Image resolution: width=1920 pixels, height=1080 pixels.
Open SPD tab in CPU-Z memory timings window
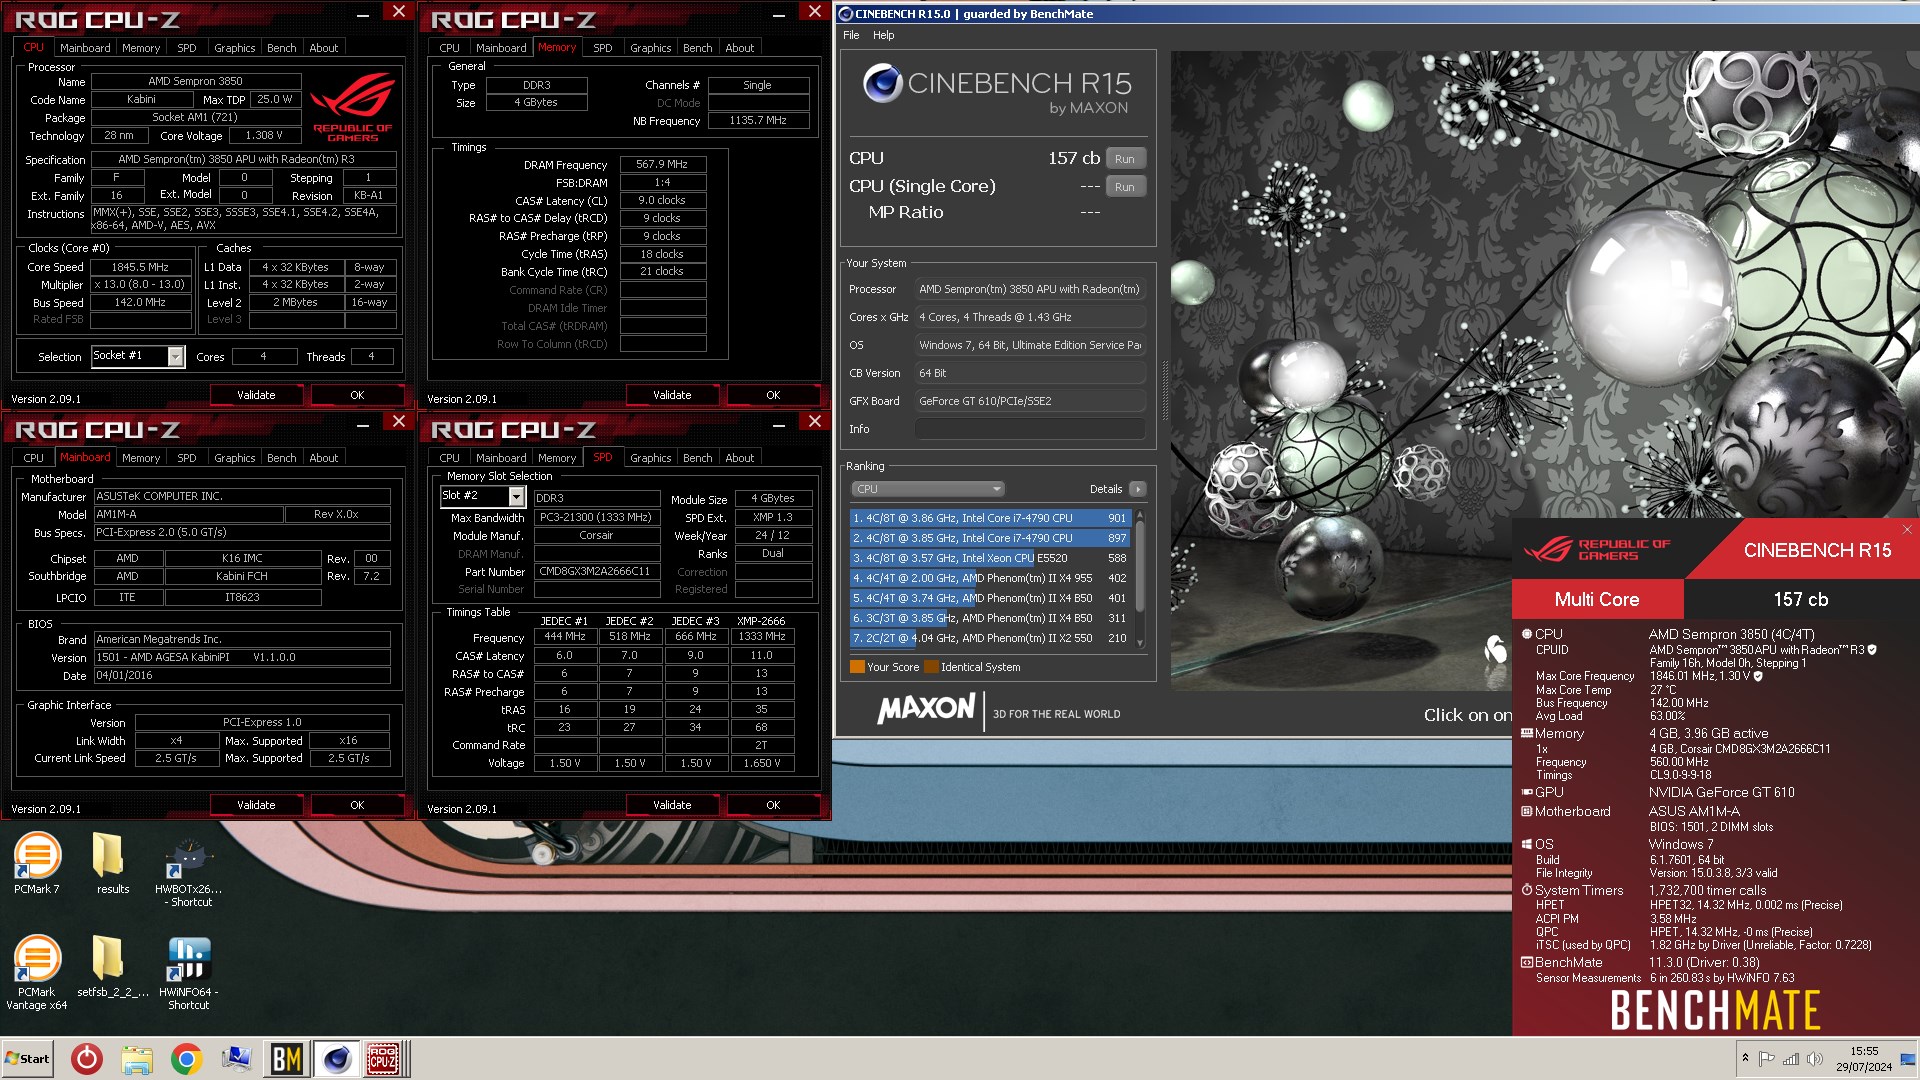click(603, 48)
